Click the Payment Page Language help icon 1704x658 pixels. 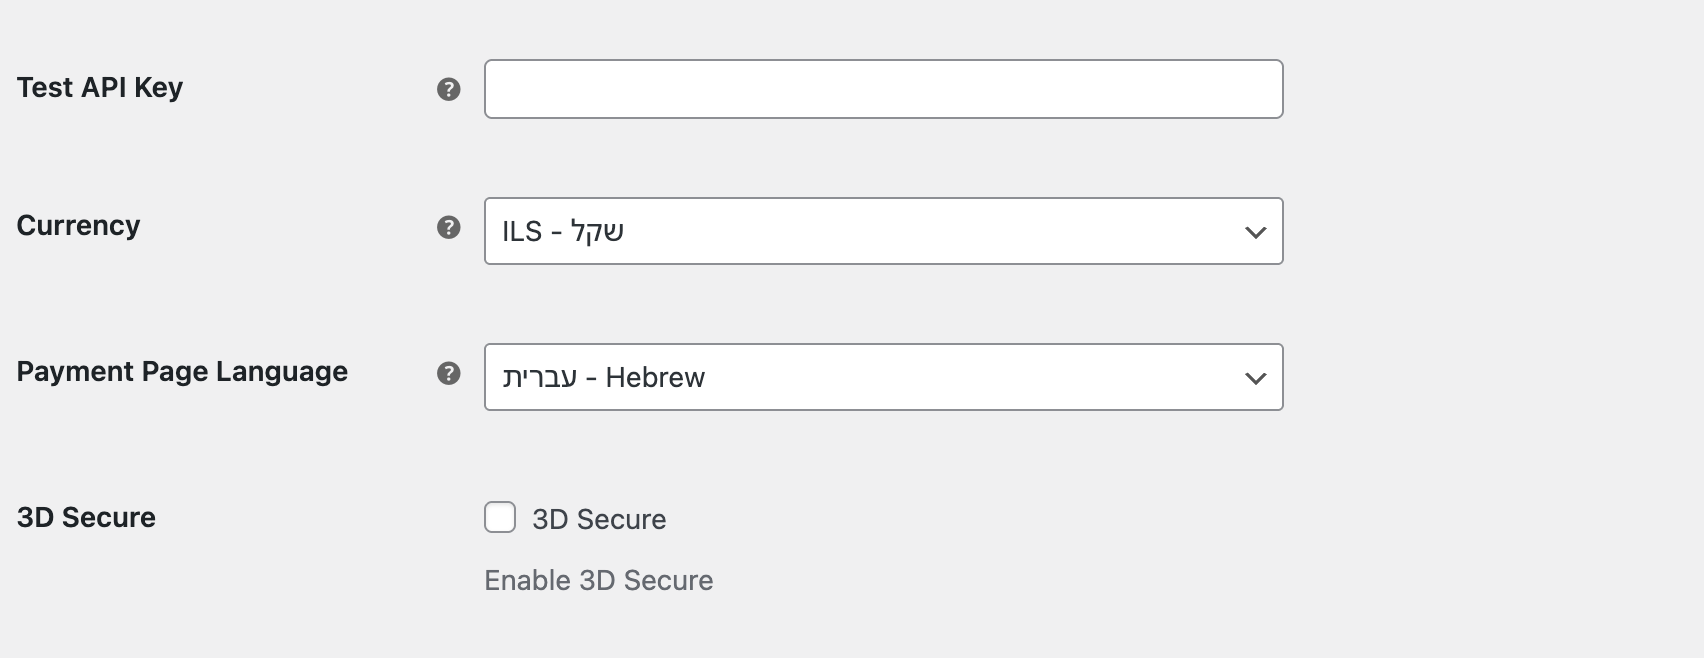pyautogui.click(x=449, y=374)
